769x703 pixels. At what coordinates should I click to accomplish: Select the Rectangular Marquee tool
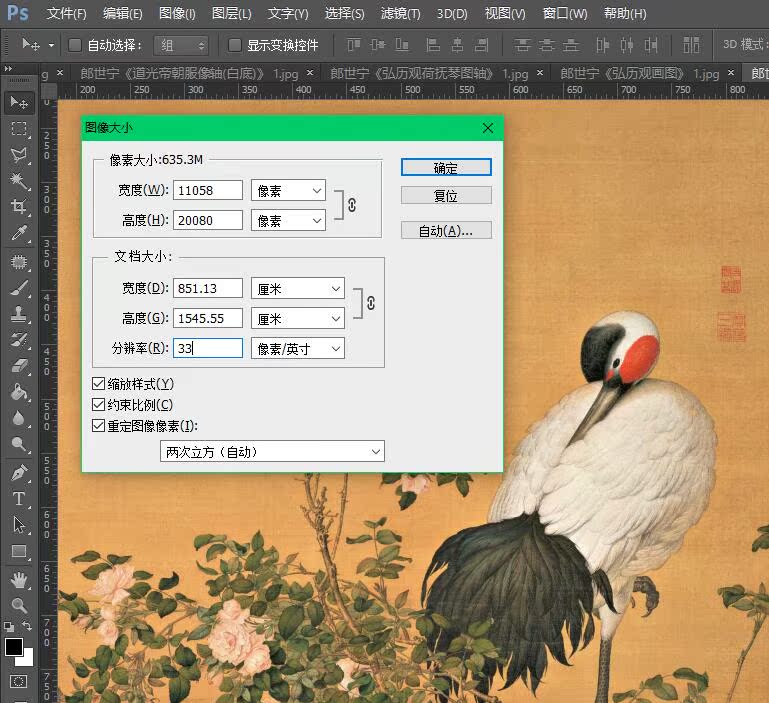tap(19, 129)
